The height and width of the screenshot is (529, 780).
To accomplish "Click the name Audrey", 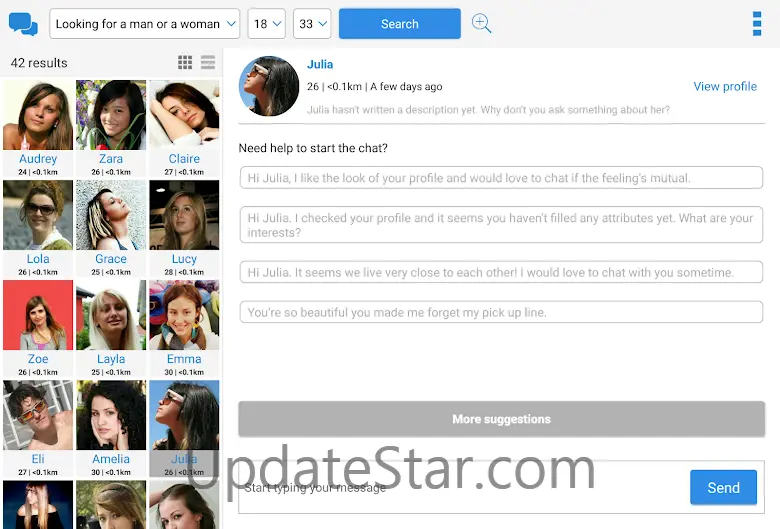I will [38, 159].
